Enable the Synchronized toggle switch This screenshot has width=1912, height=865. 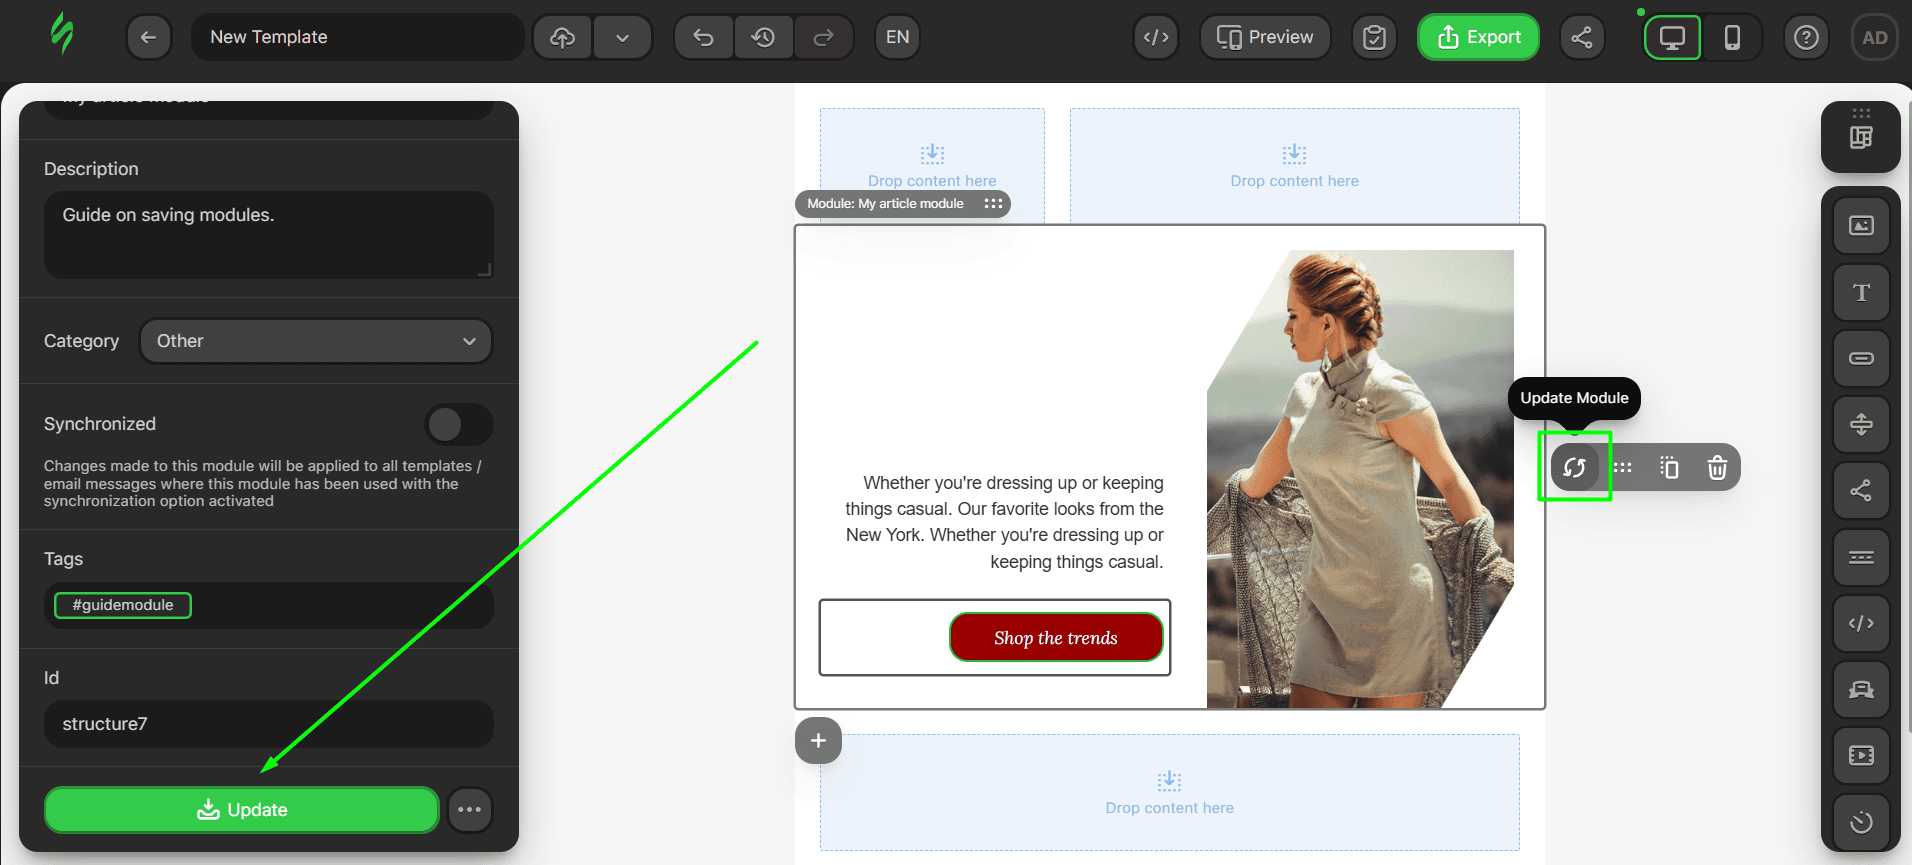point(458,424)
